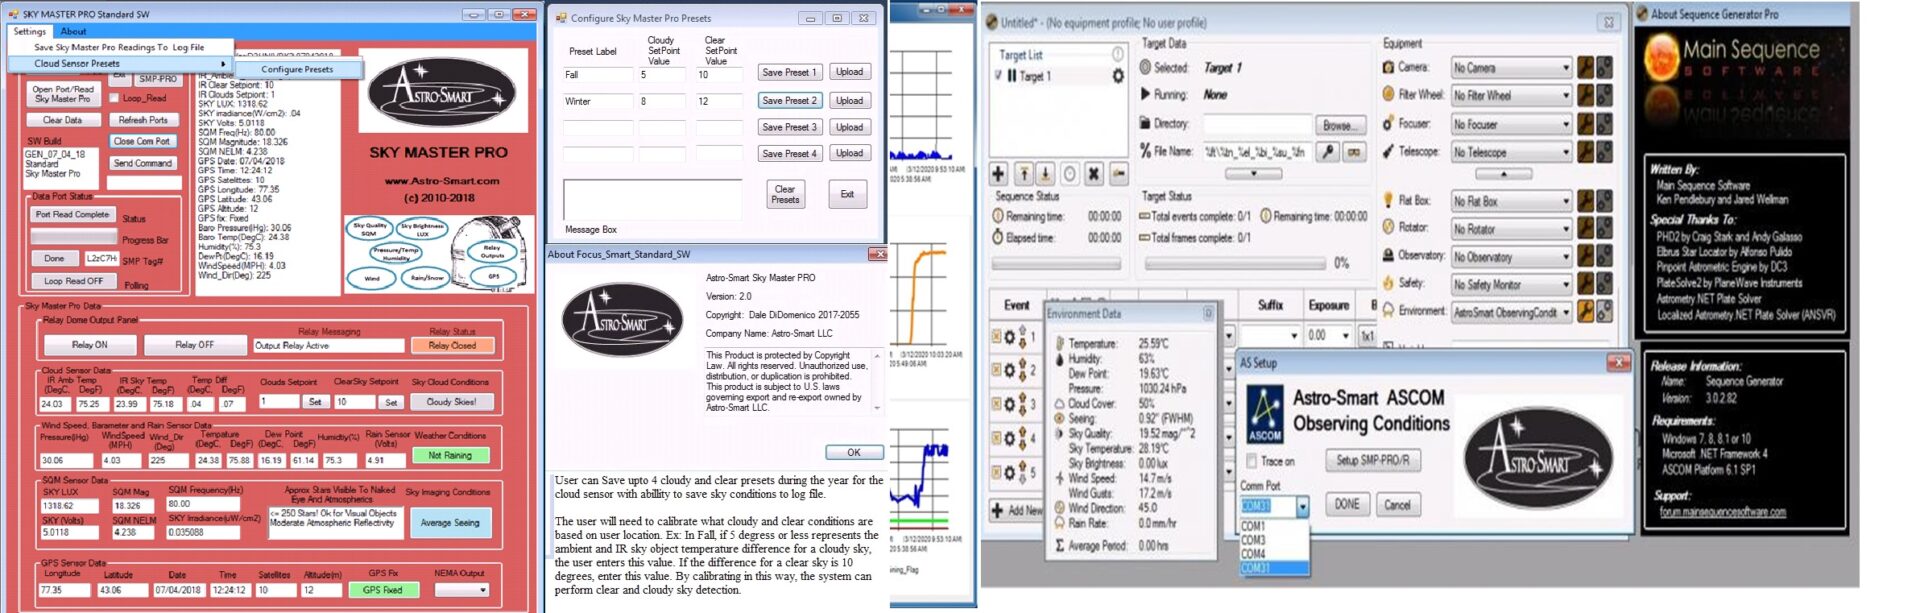Click the Clear Presets button
Viewport: 1920px width, 613px height.
[x=785, y=194]
